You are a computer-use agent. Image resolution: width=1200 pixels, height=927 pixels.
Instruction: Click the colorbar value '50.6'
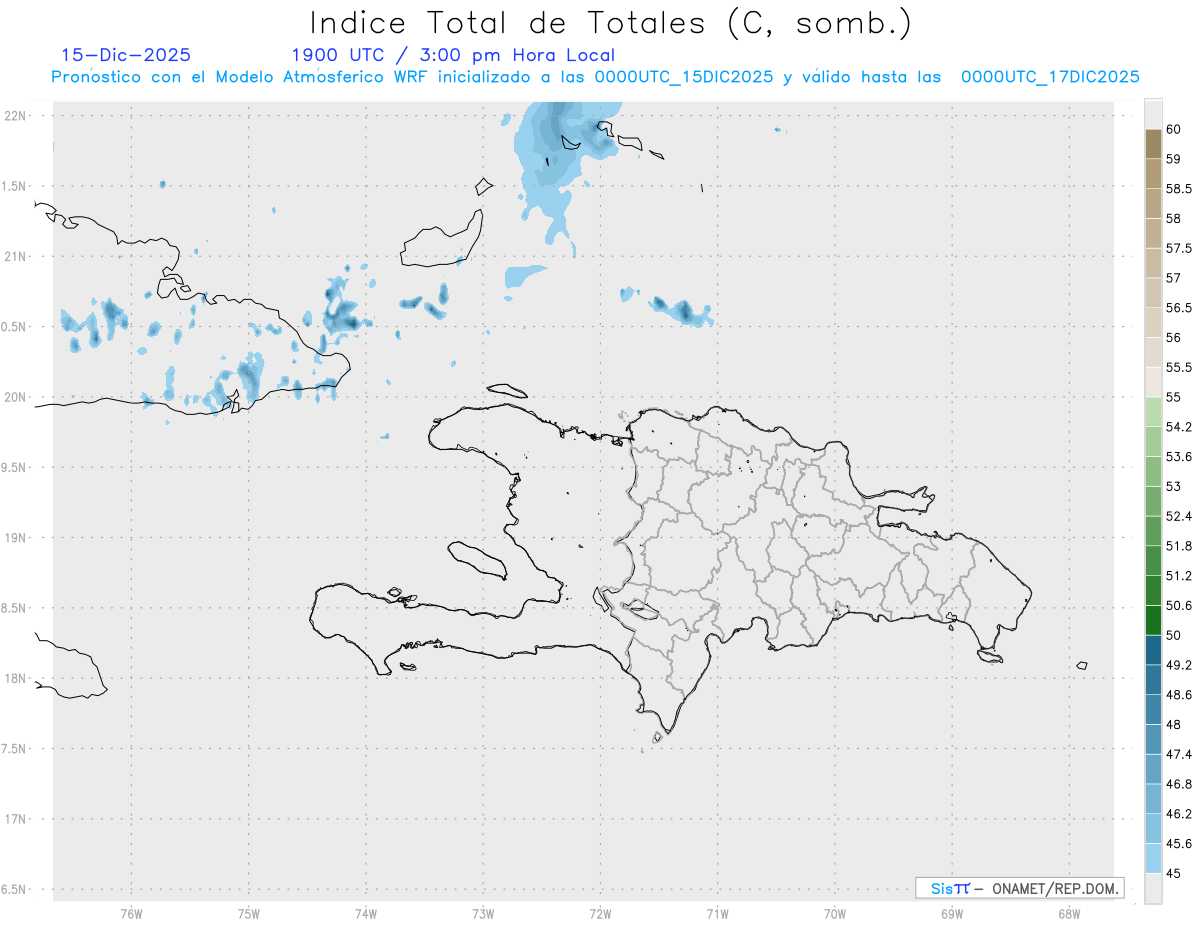click(x=1179, y=605)
